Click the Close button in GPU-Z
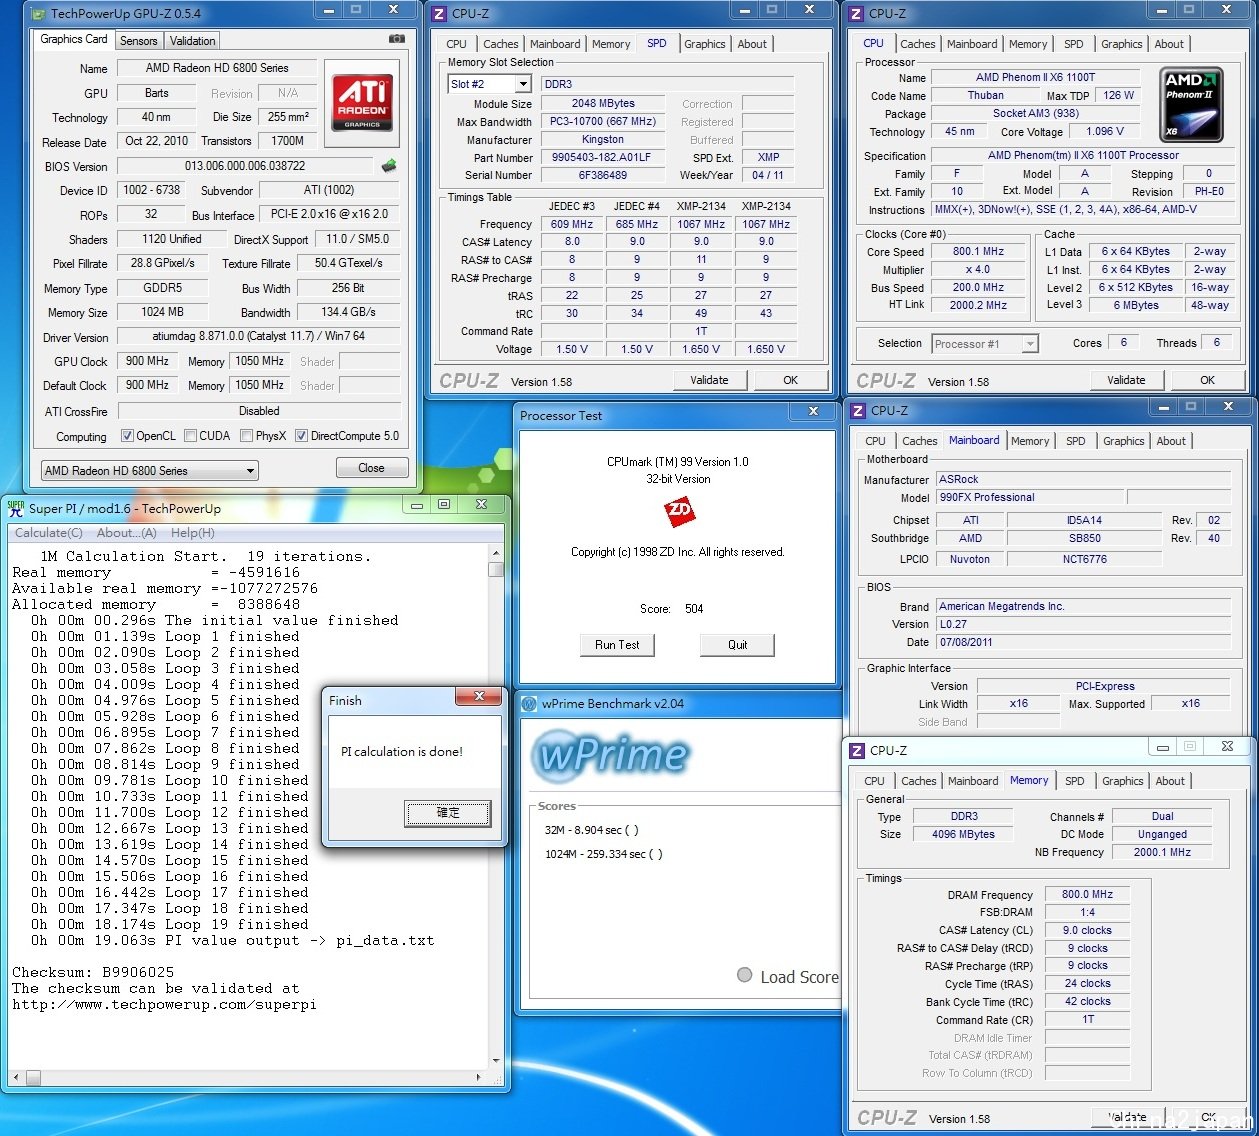 pyautogui.click(x=371, y=468)
